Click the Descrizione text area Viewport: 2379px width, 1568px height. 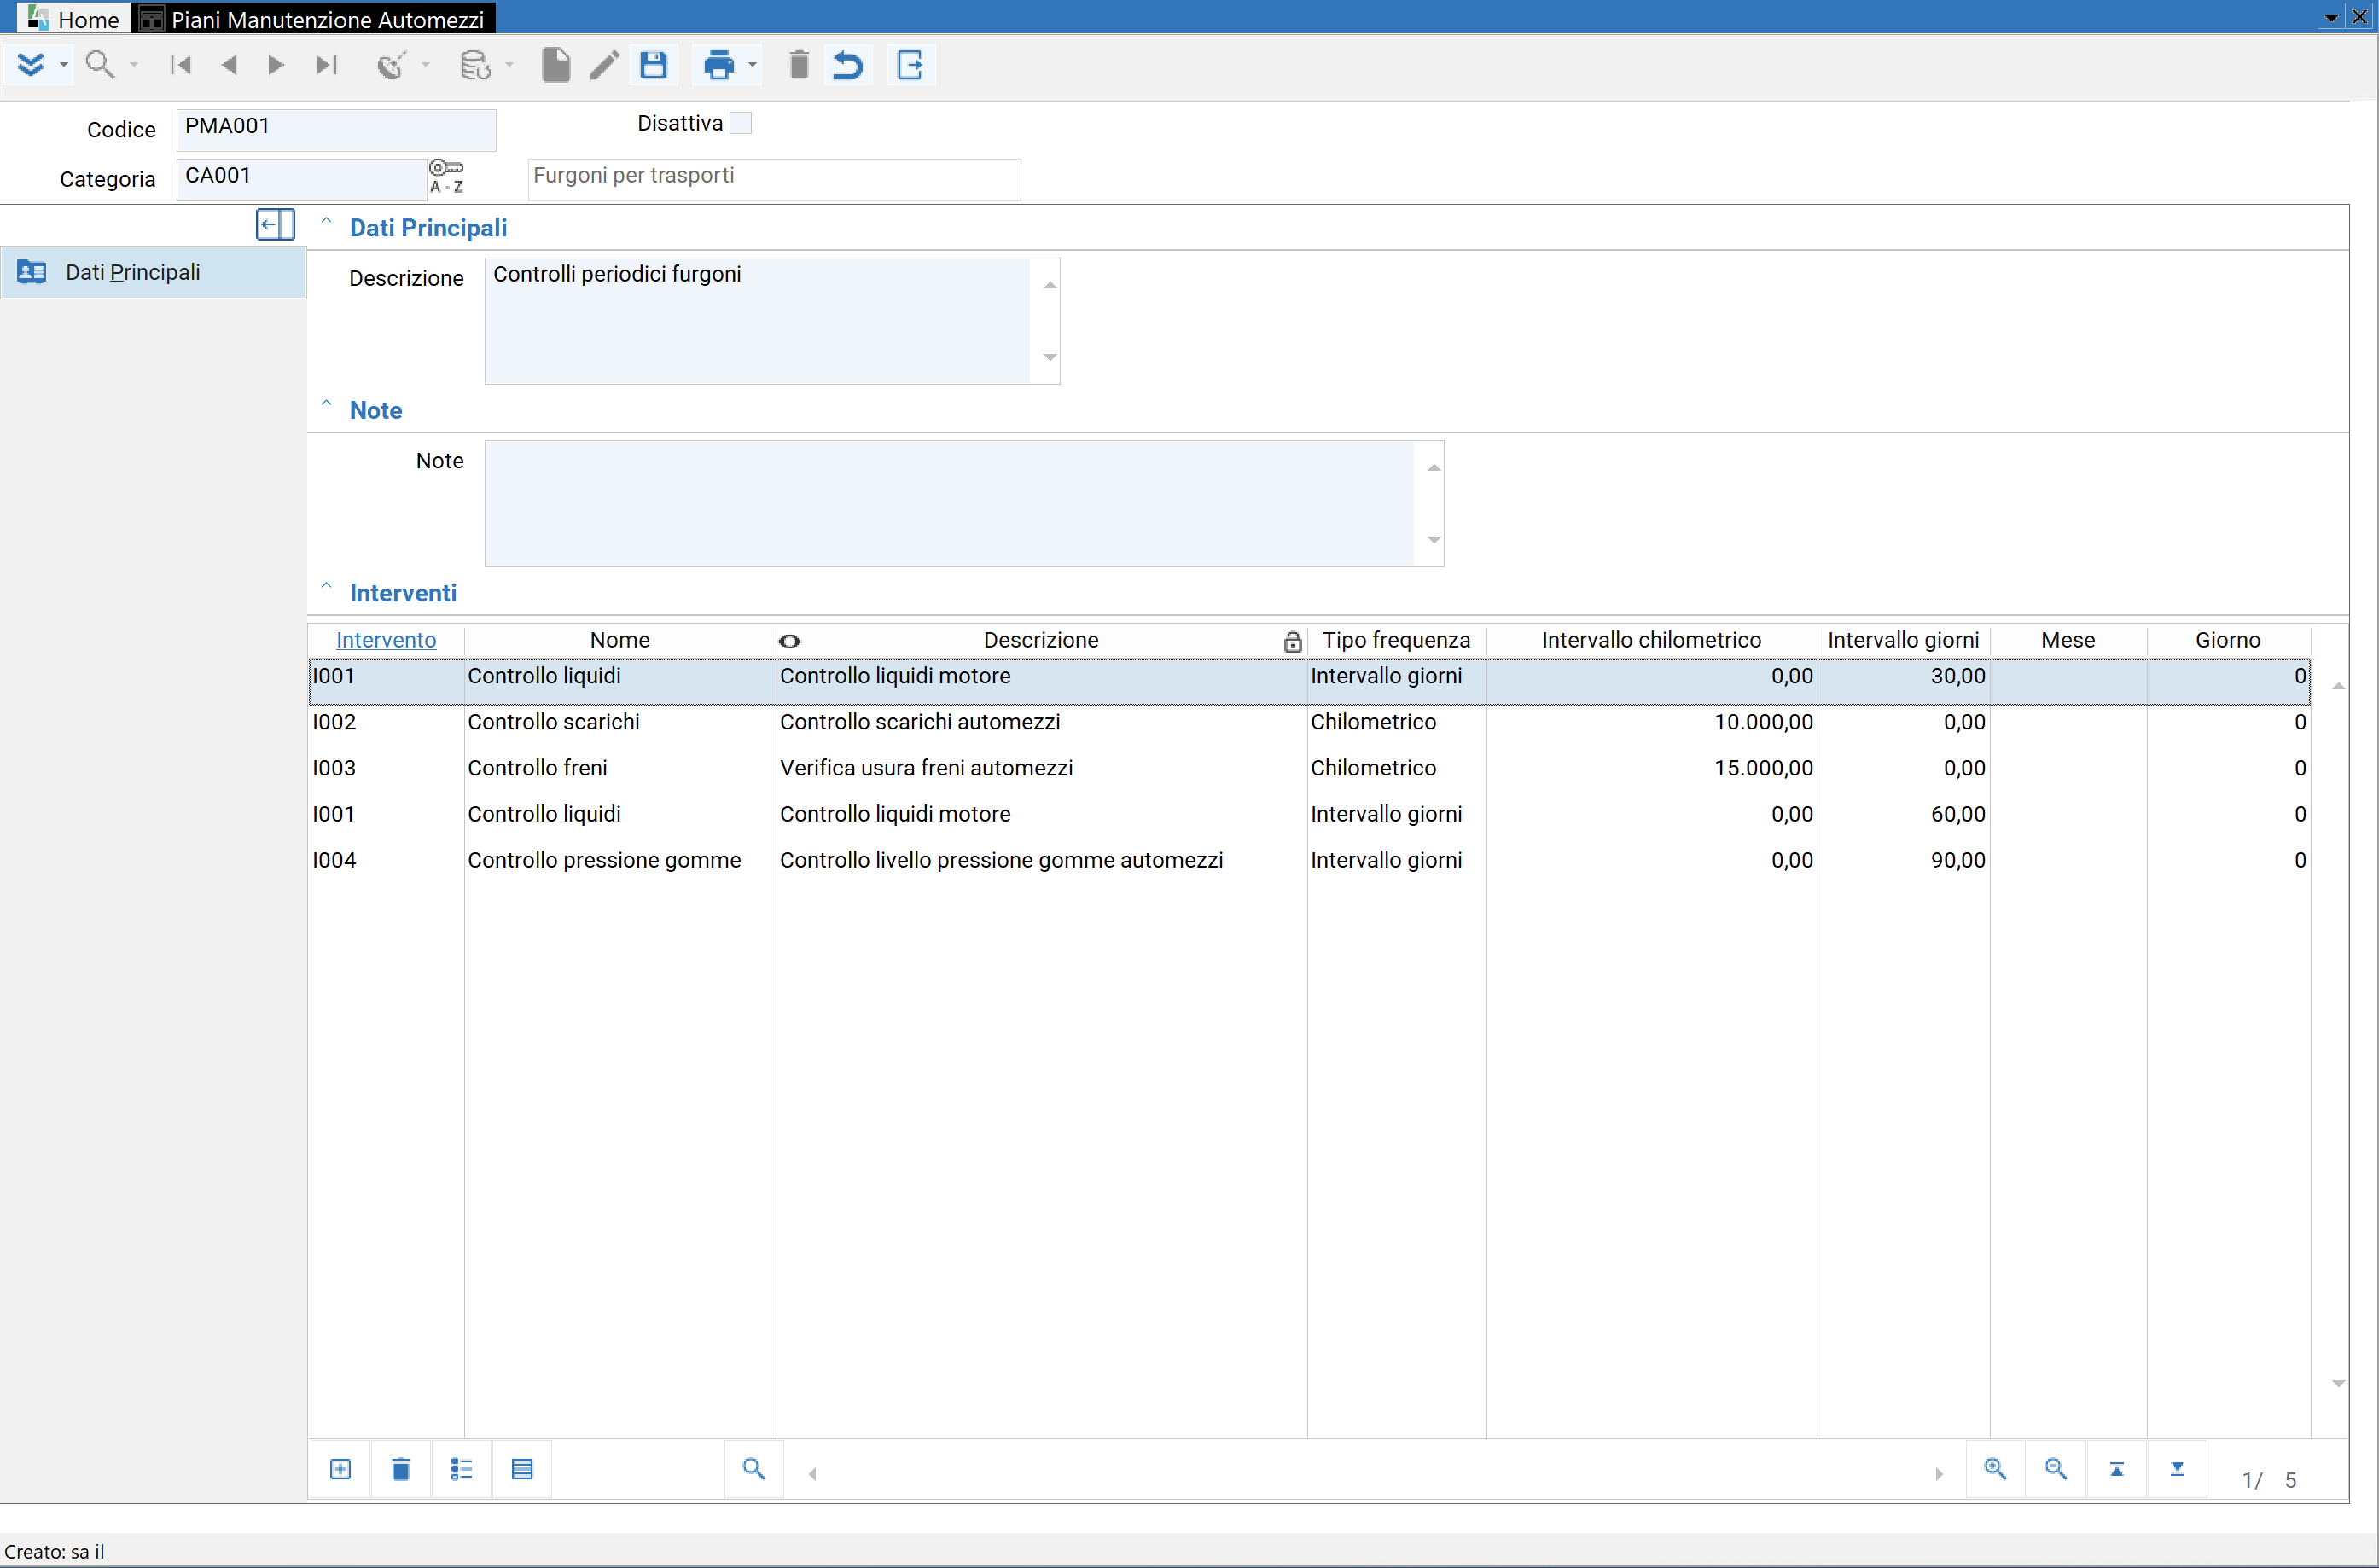758,321
